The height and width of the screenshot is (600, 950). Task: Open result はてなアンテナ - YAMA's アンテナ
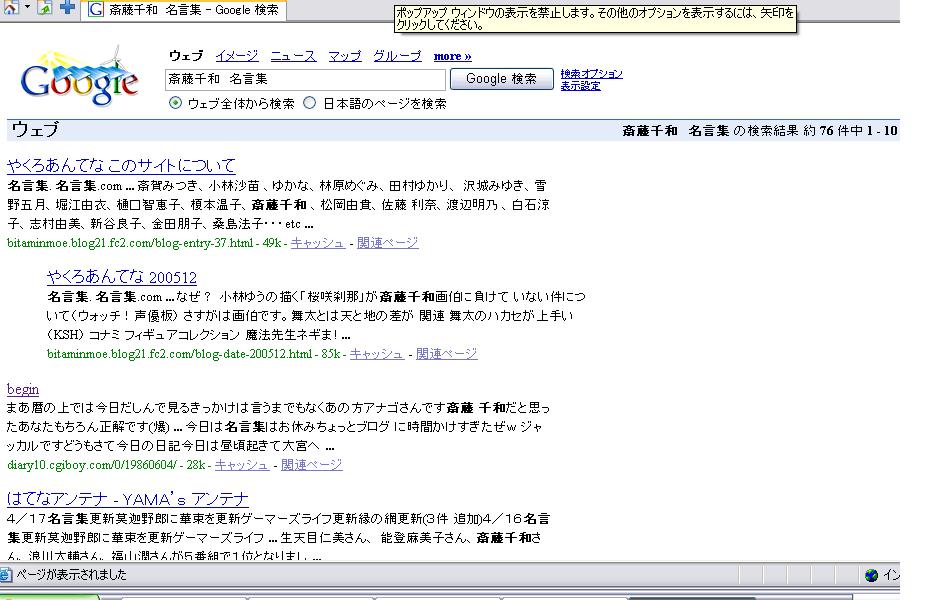128,499
